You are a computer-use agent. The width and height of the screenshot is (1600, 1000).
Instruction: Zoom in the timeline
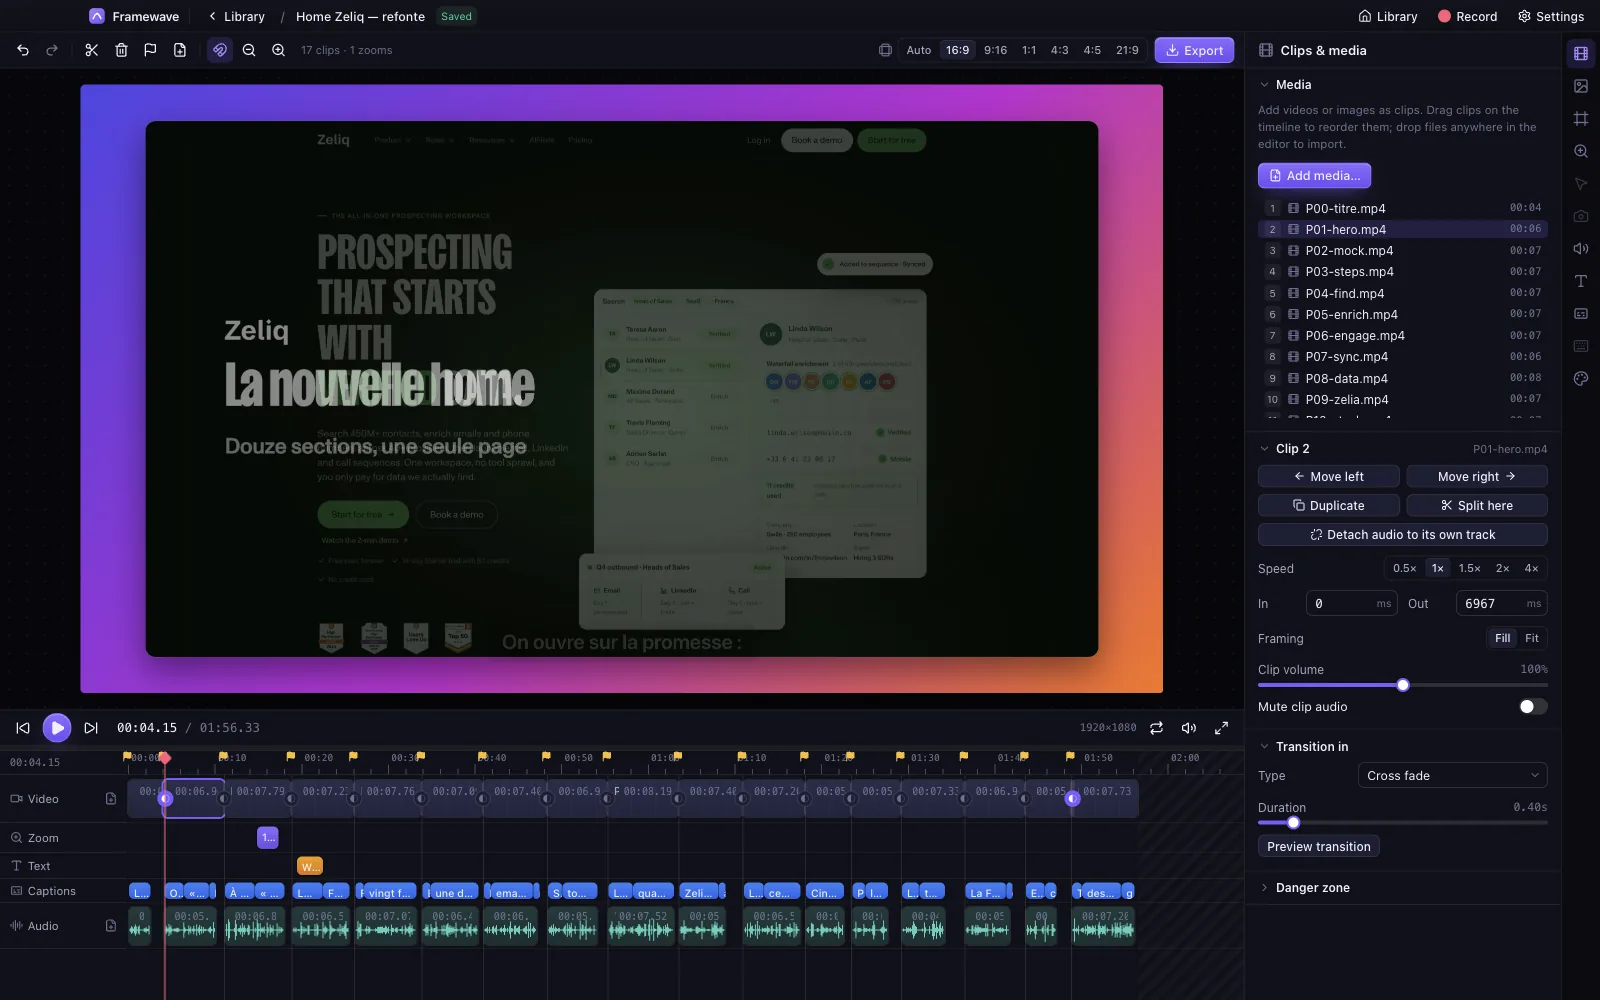tap(278, 50)
